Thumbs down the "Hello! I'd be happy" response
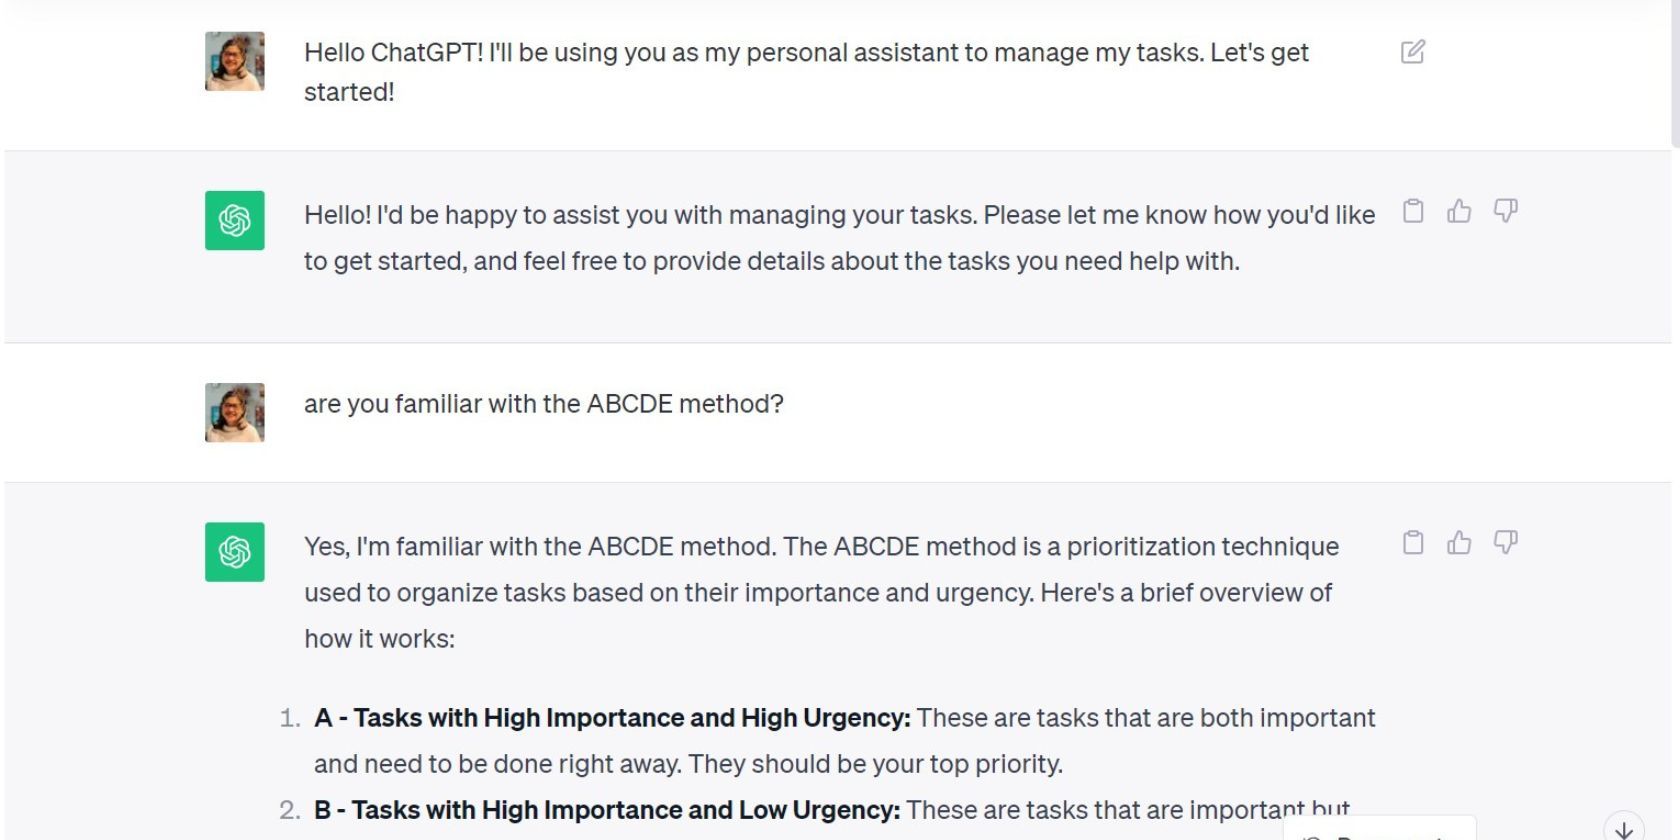The width and height of the screenshot is (1680, 840). click(x=1505, y=211)
